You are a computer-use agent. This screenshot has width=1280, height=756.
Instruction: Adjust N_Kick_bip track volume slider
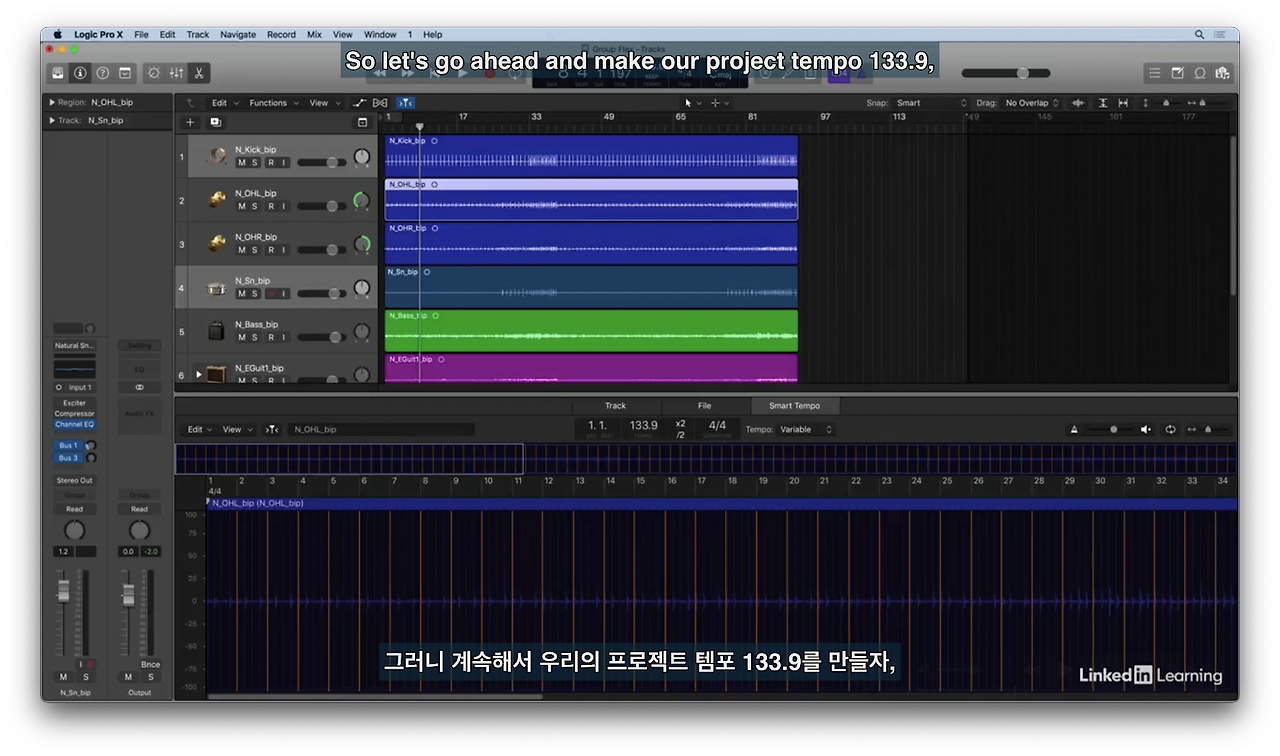pyautogui.click(x=321, y=162)
